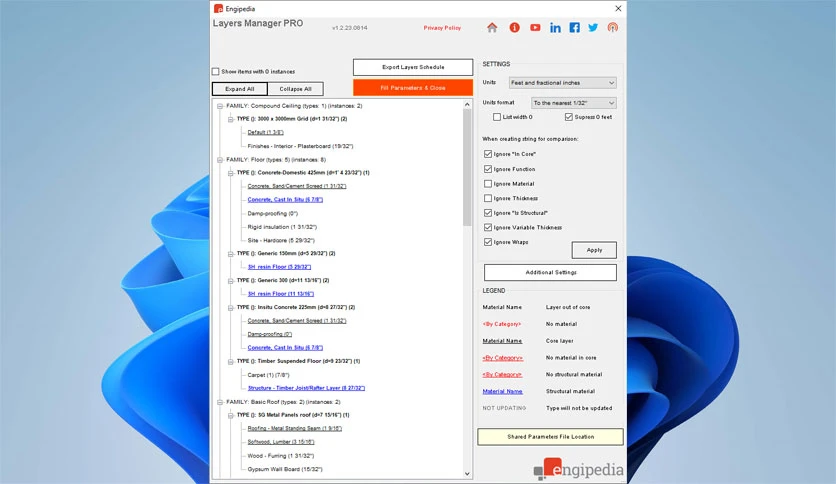The width and height of the screenshot is (836, 484).
Task: Select Wood - Furring layer
Action: (x=281, y=456)
